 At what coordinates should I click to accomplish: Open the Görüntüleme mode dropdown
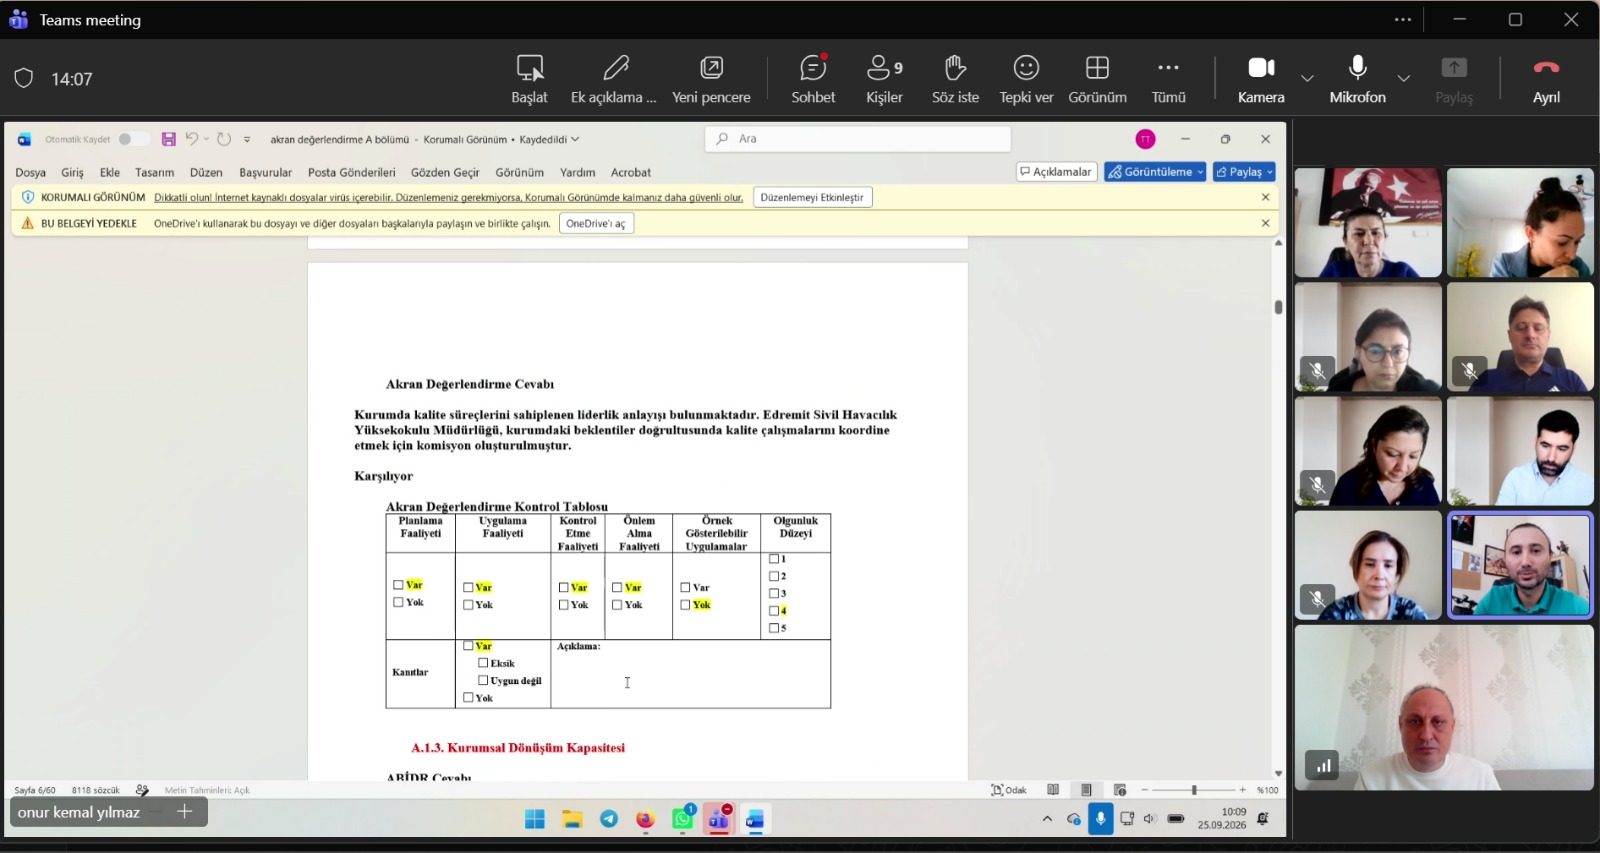click(x=1155, y=172)
